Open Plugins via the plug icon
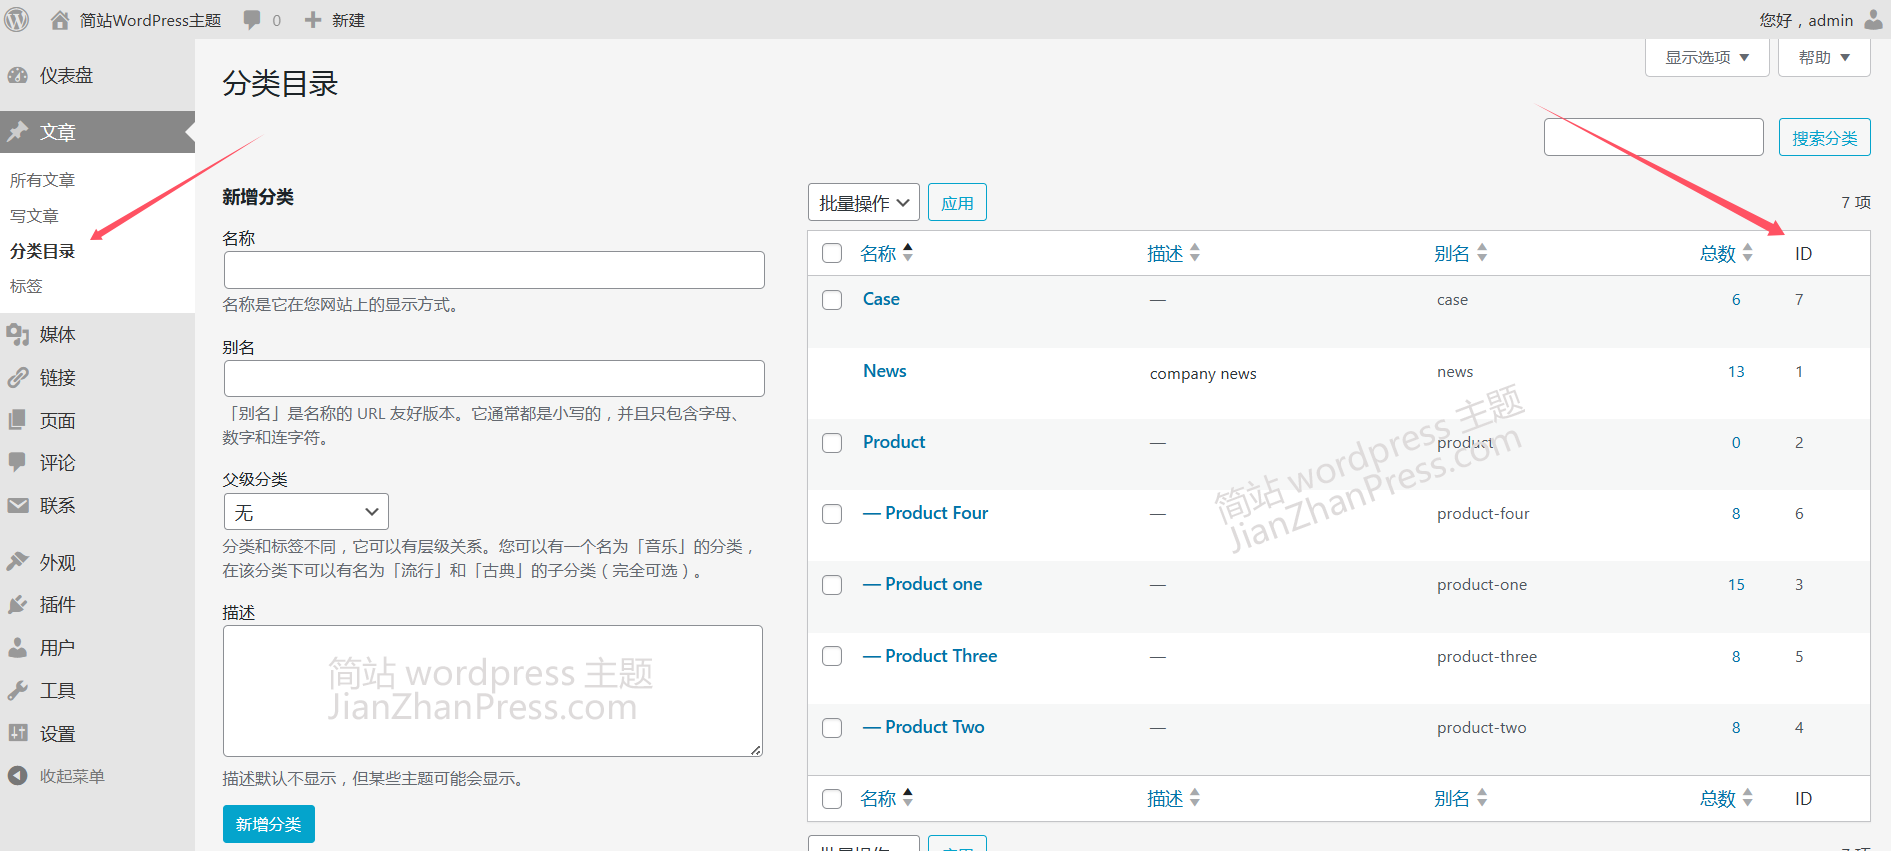The width and height of the screenshot is (1891, 851). pos(18,605)
